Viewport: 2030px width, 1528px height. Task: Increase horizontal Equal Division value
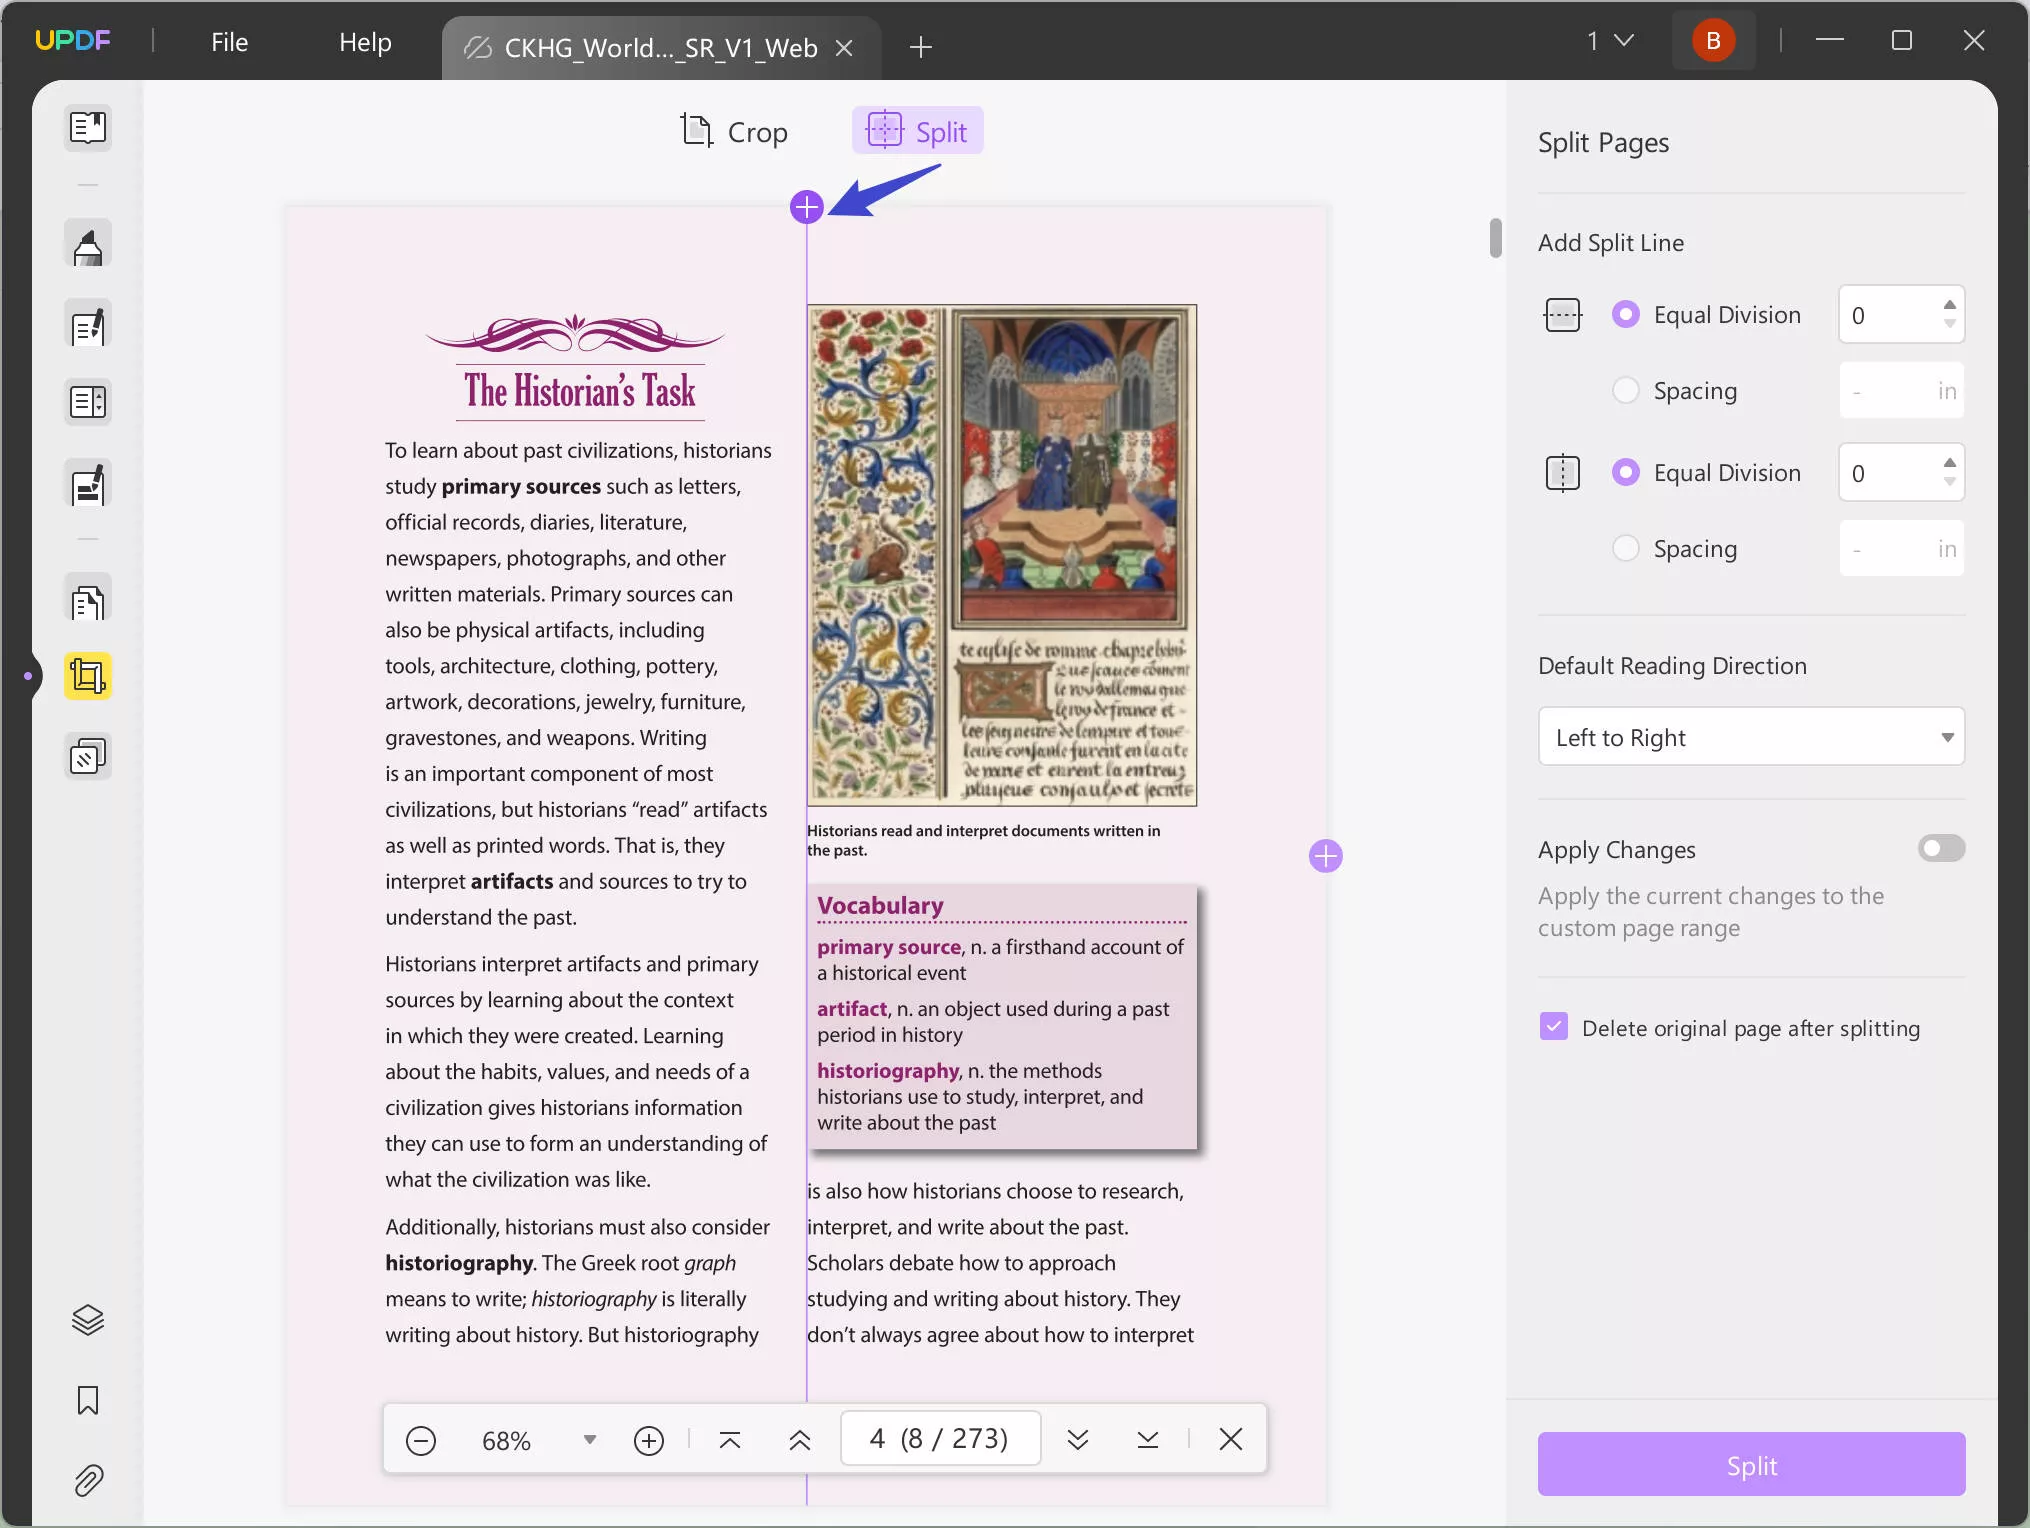click(1949, 305)
